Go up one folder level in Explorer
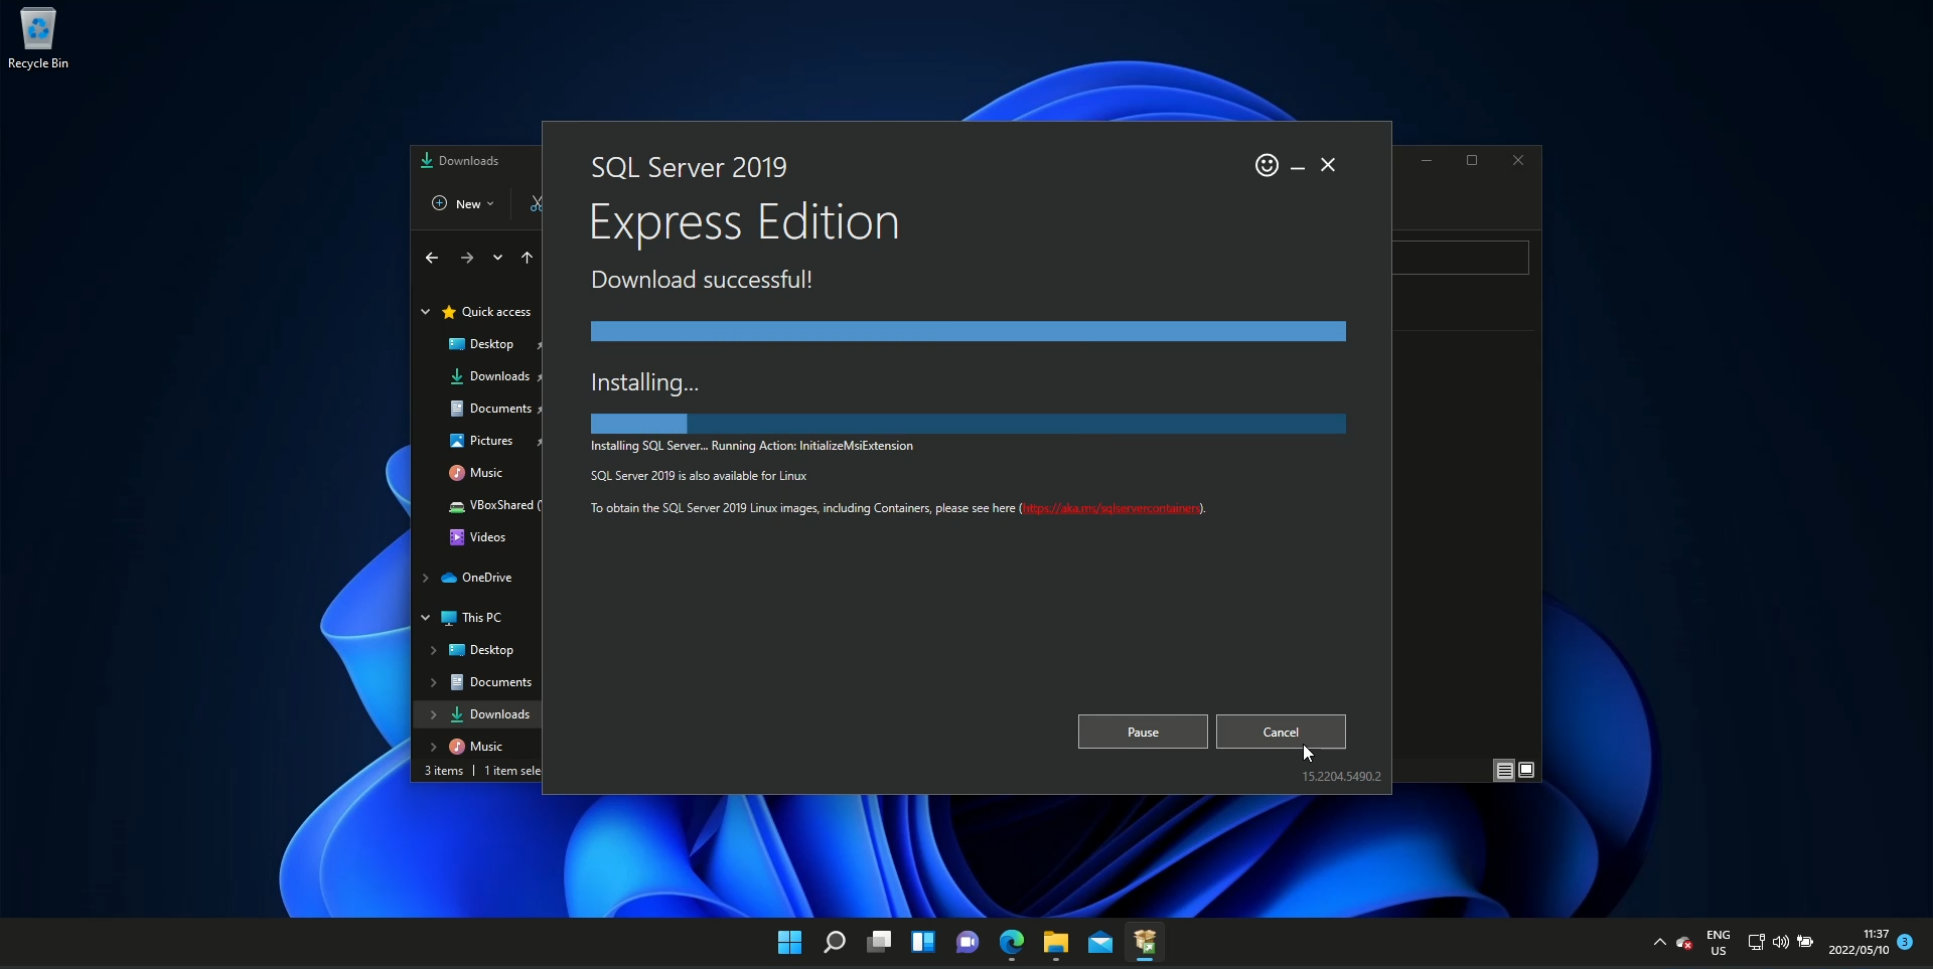Image resolution: width=1933 pixels, height=969 pixels. 527,258
